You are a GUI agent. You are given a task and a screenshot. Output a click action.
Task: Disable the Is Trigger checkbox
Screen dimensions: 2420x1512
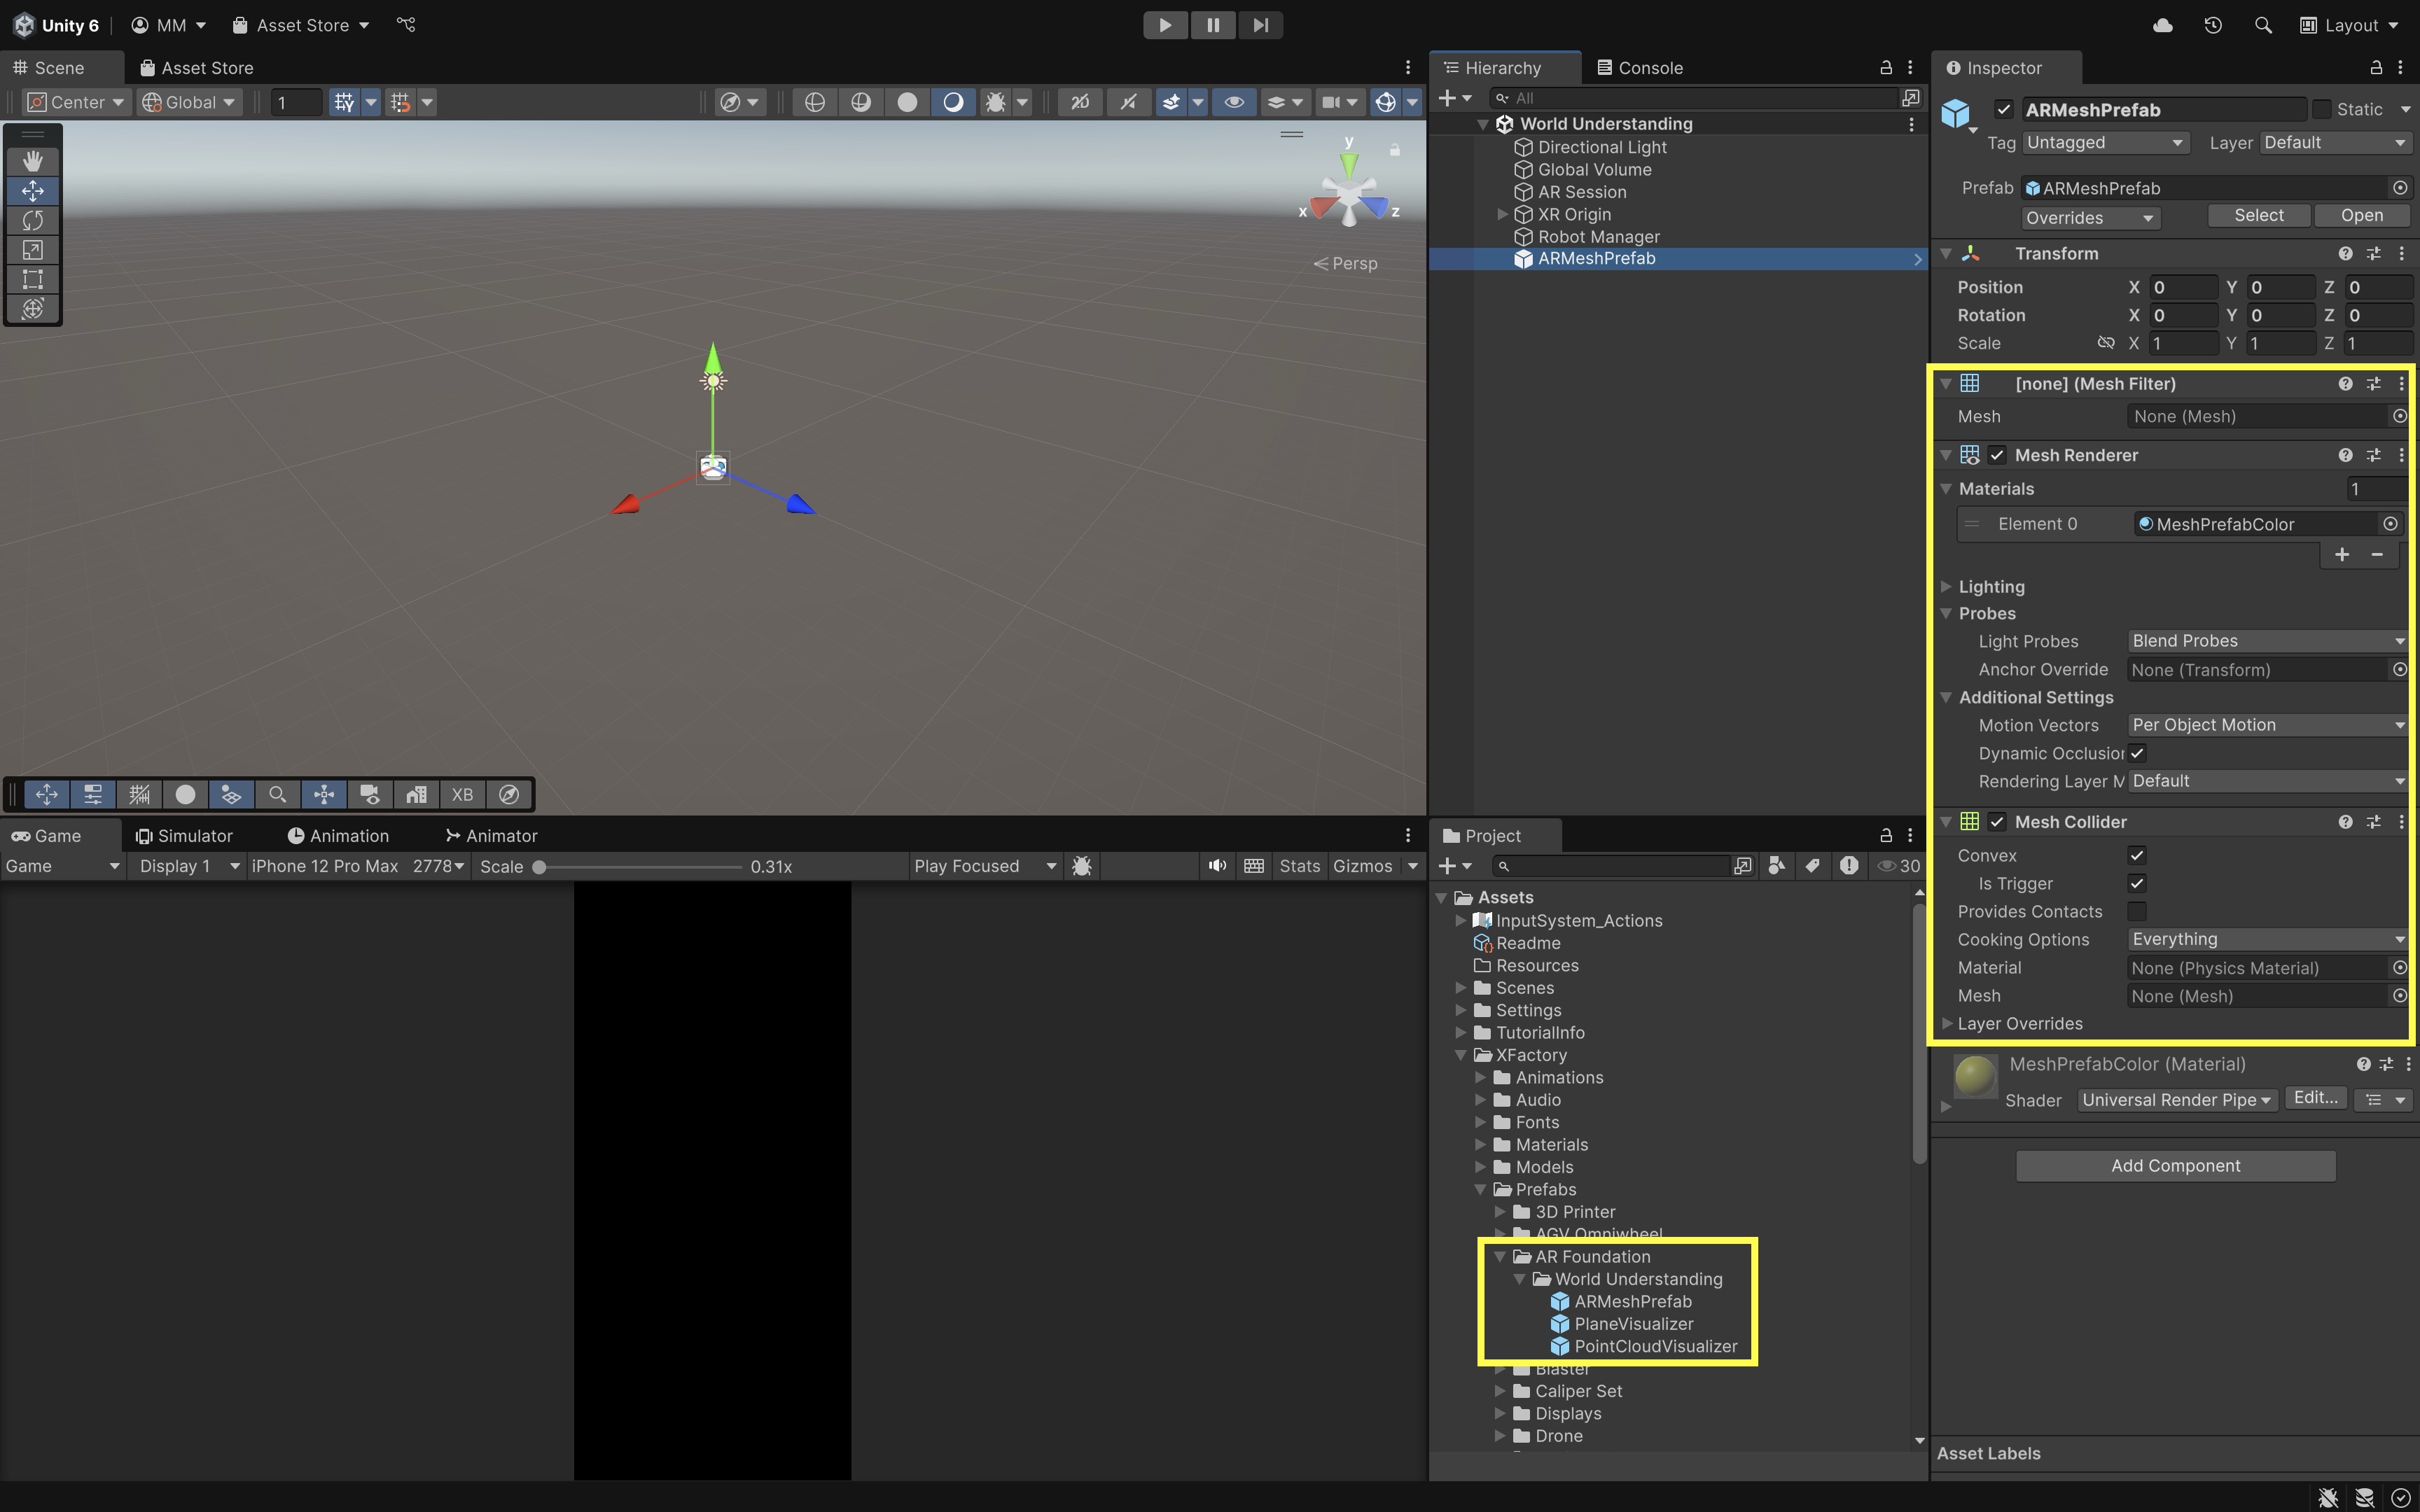[x=2137, y=884]
